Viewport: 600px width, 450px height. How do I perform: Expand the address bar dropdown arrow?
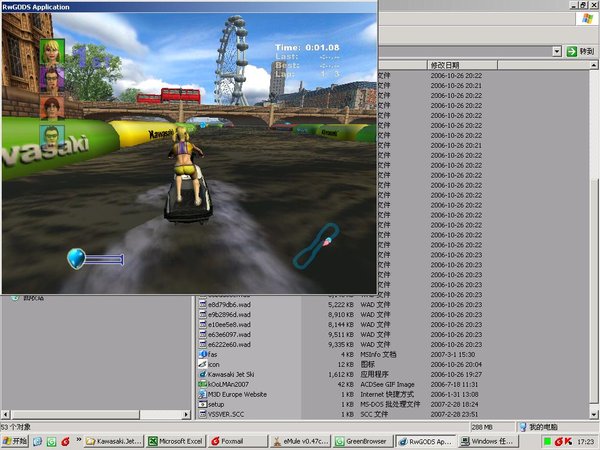pyautogui.click(x=555, y=51)
